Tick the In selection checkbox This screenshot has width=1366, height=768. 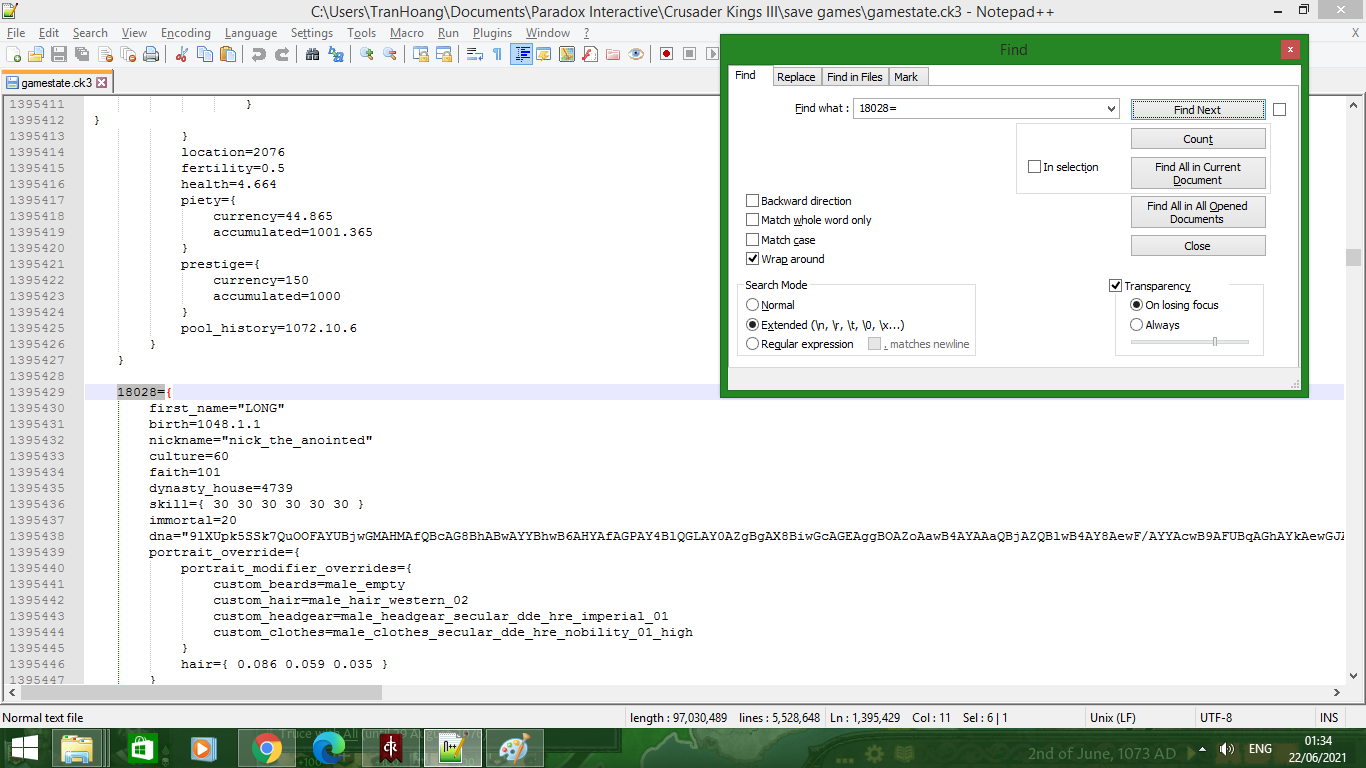coord(1035,167)
